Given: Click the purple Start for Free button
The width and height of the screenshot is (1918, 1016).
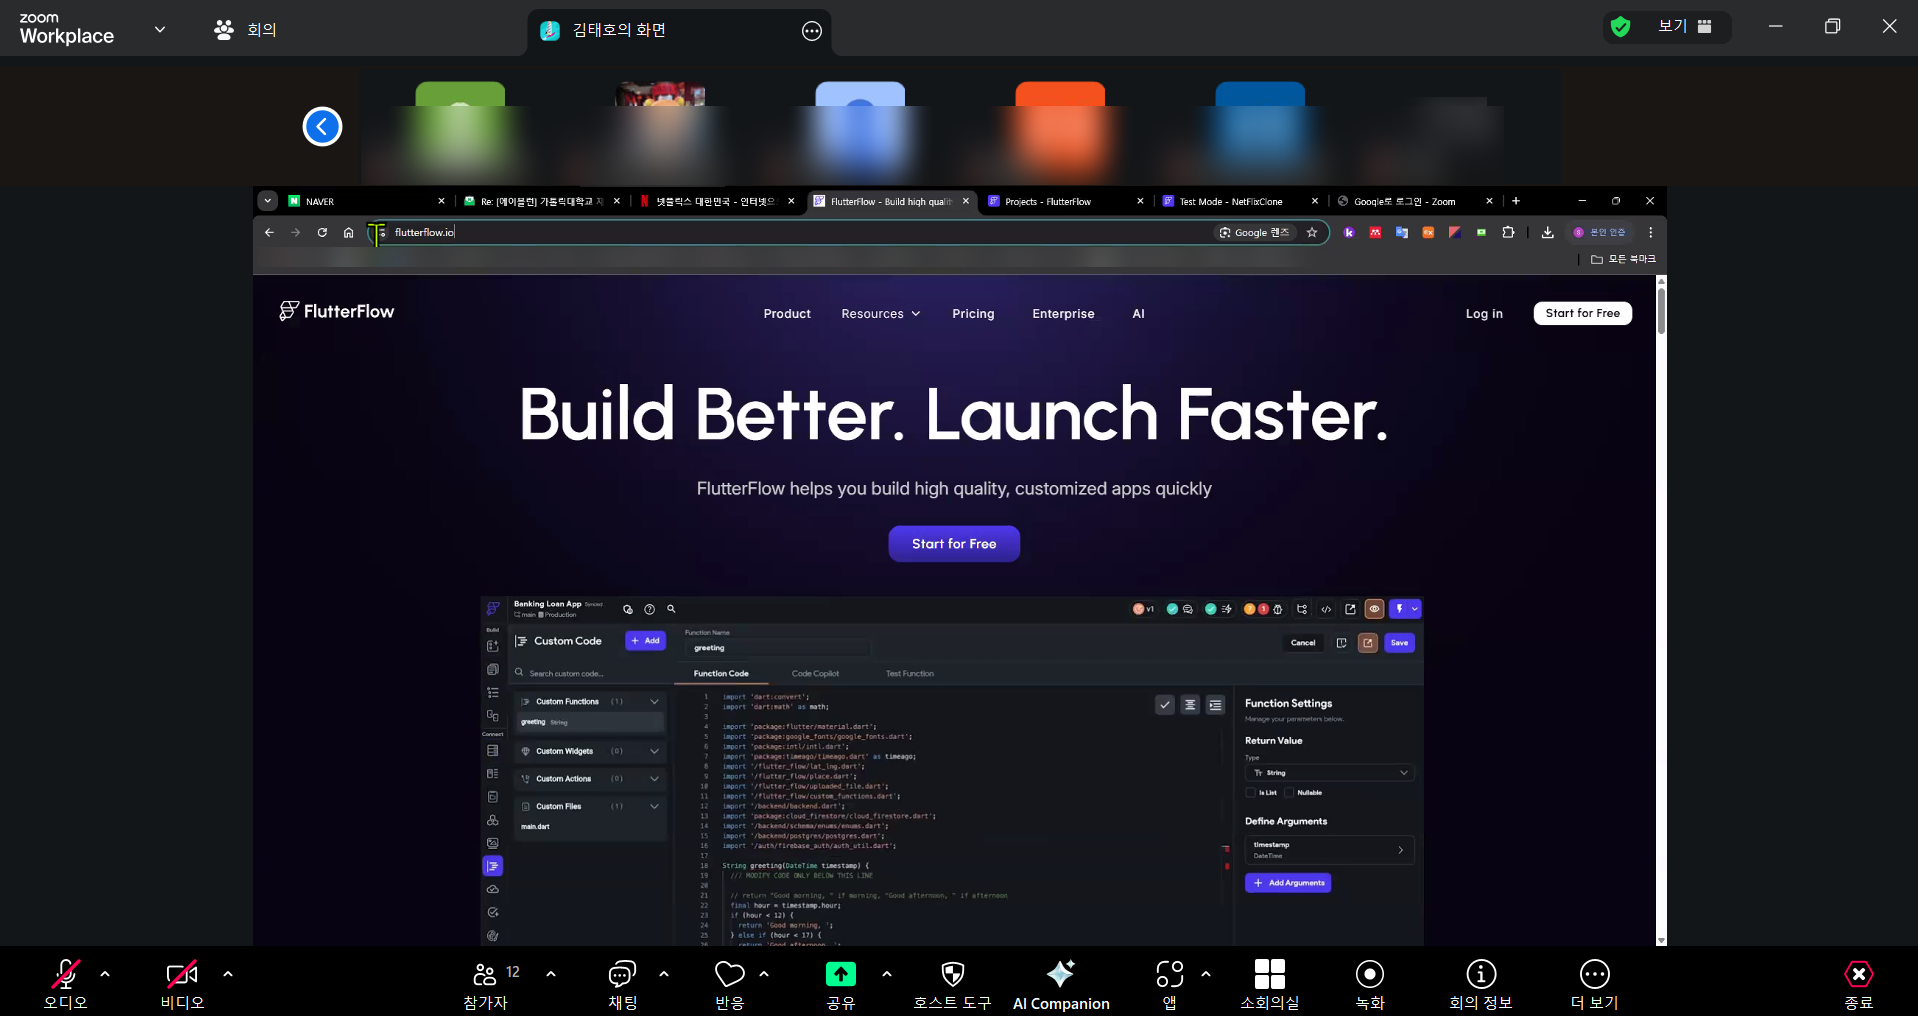Looking at the screenshot, I should [x=954, y=544].
